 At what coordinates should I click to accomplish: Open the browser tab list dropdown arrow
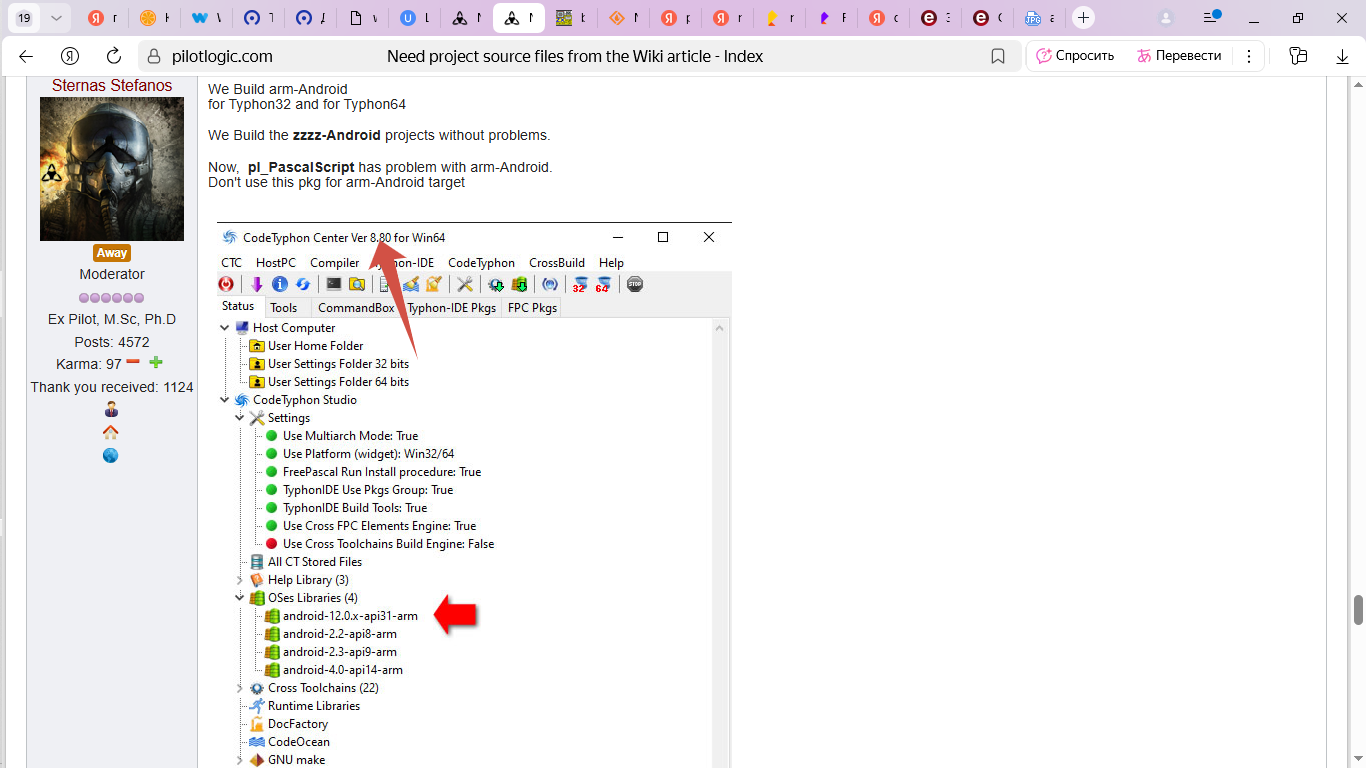tap(55, 18)
